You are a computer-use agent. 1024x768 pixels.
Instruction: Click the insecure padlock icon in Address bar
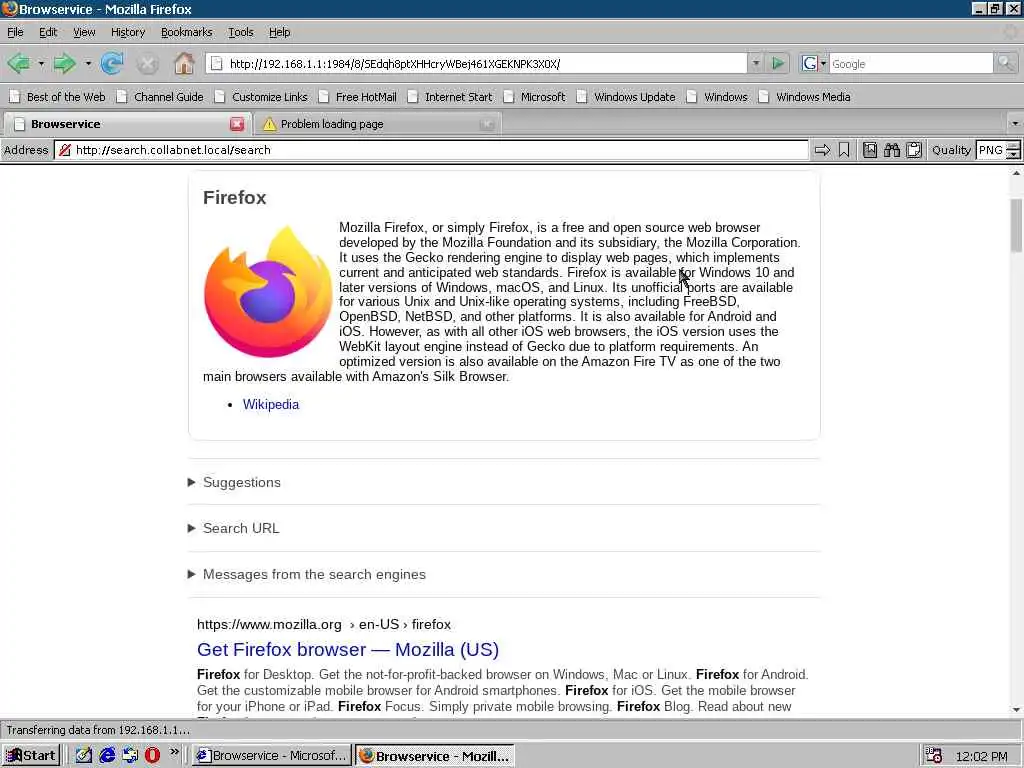pyautogui.click(x=65, y=150)
